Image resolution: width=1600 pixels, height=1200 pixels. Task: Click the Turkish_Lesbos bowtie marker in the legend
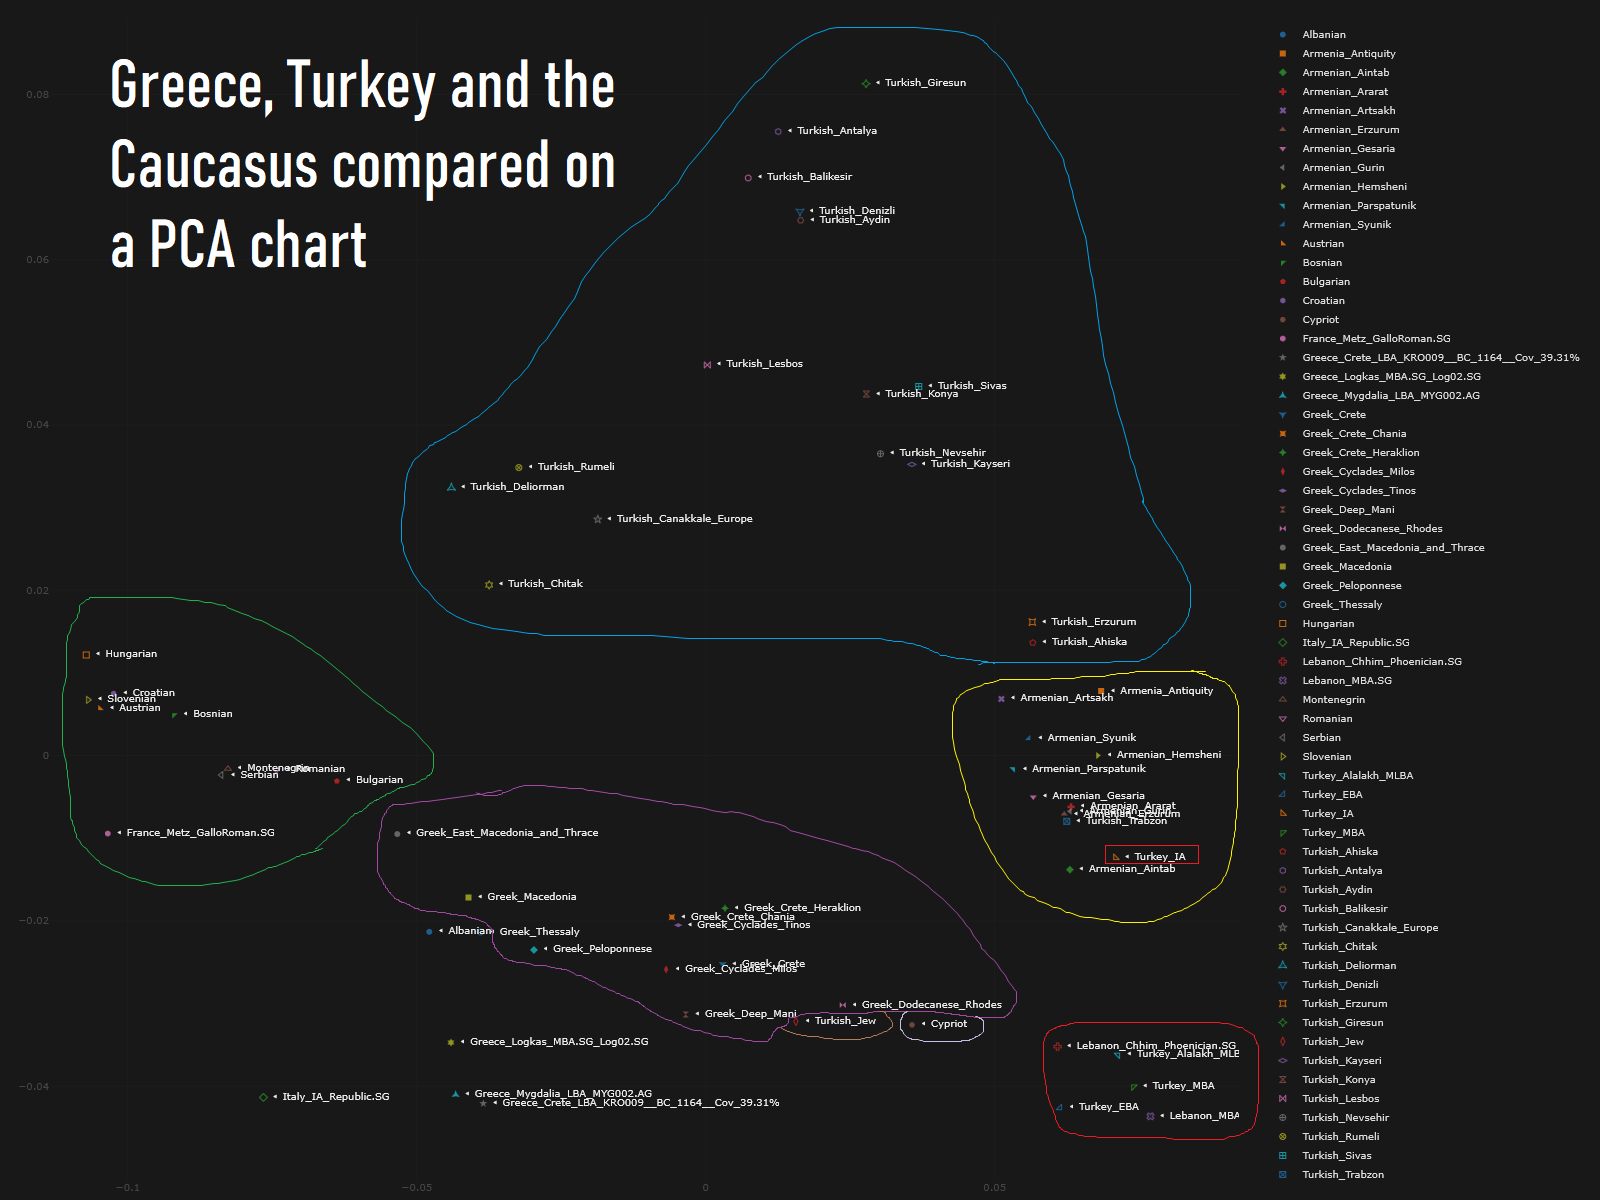pos(1283,1099)
